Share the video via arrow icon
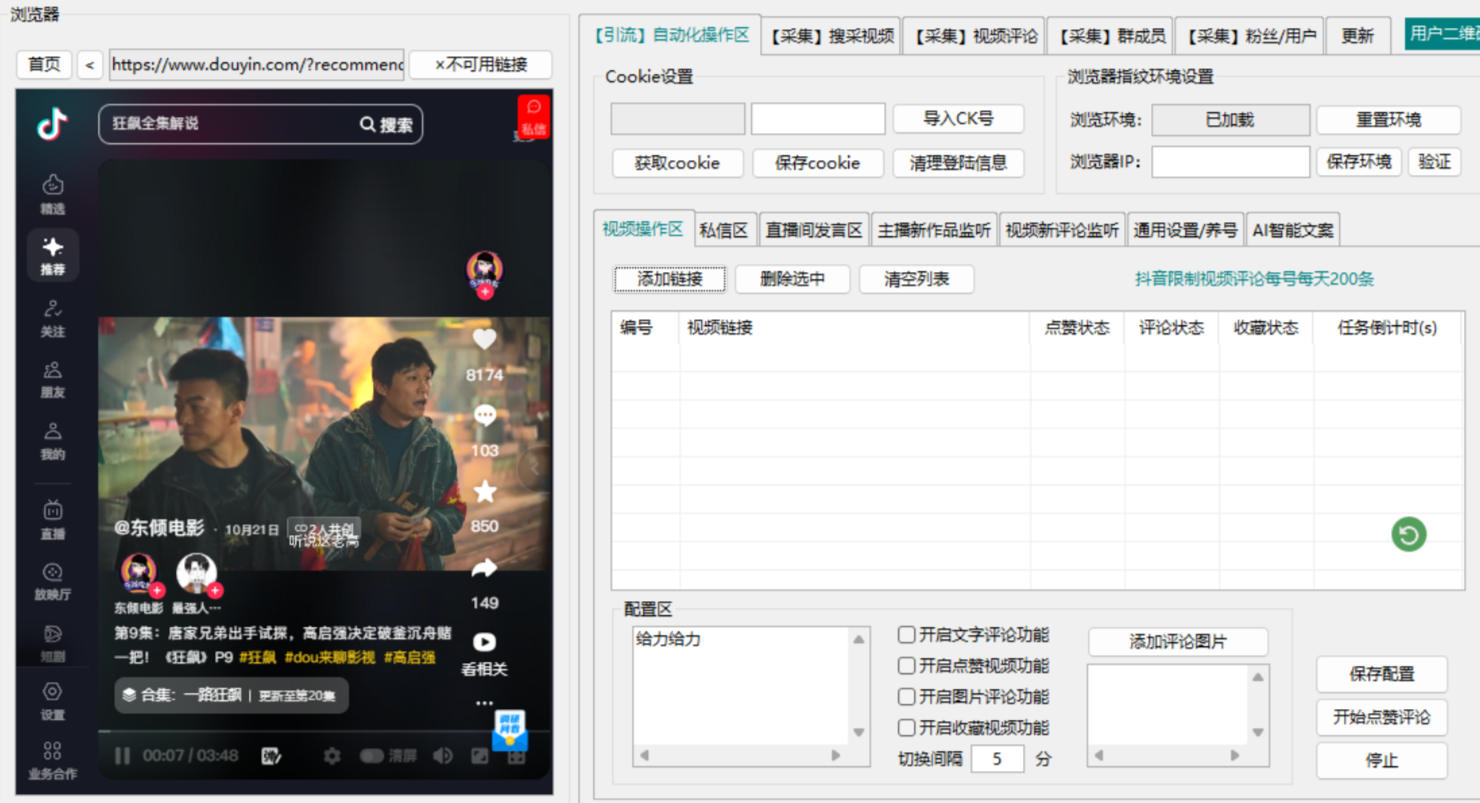1480x803 pixels. tap(484, 567)
